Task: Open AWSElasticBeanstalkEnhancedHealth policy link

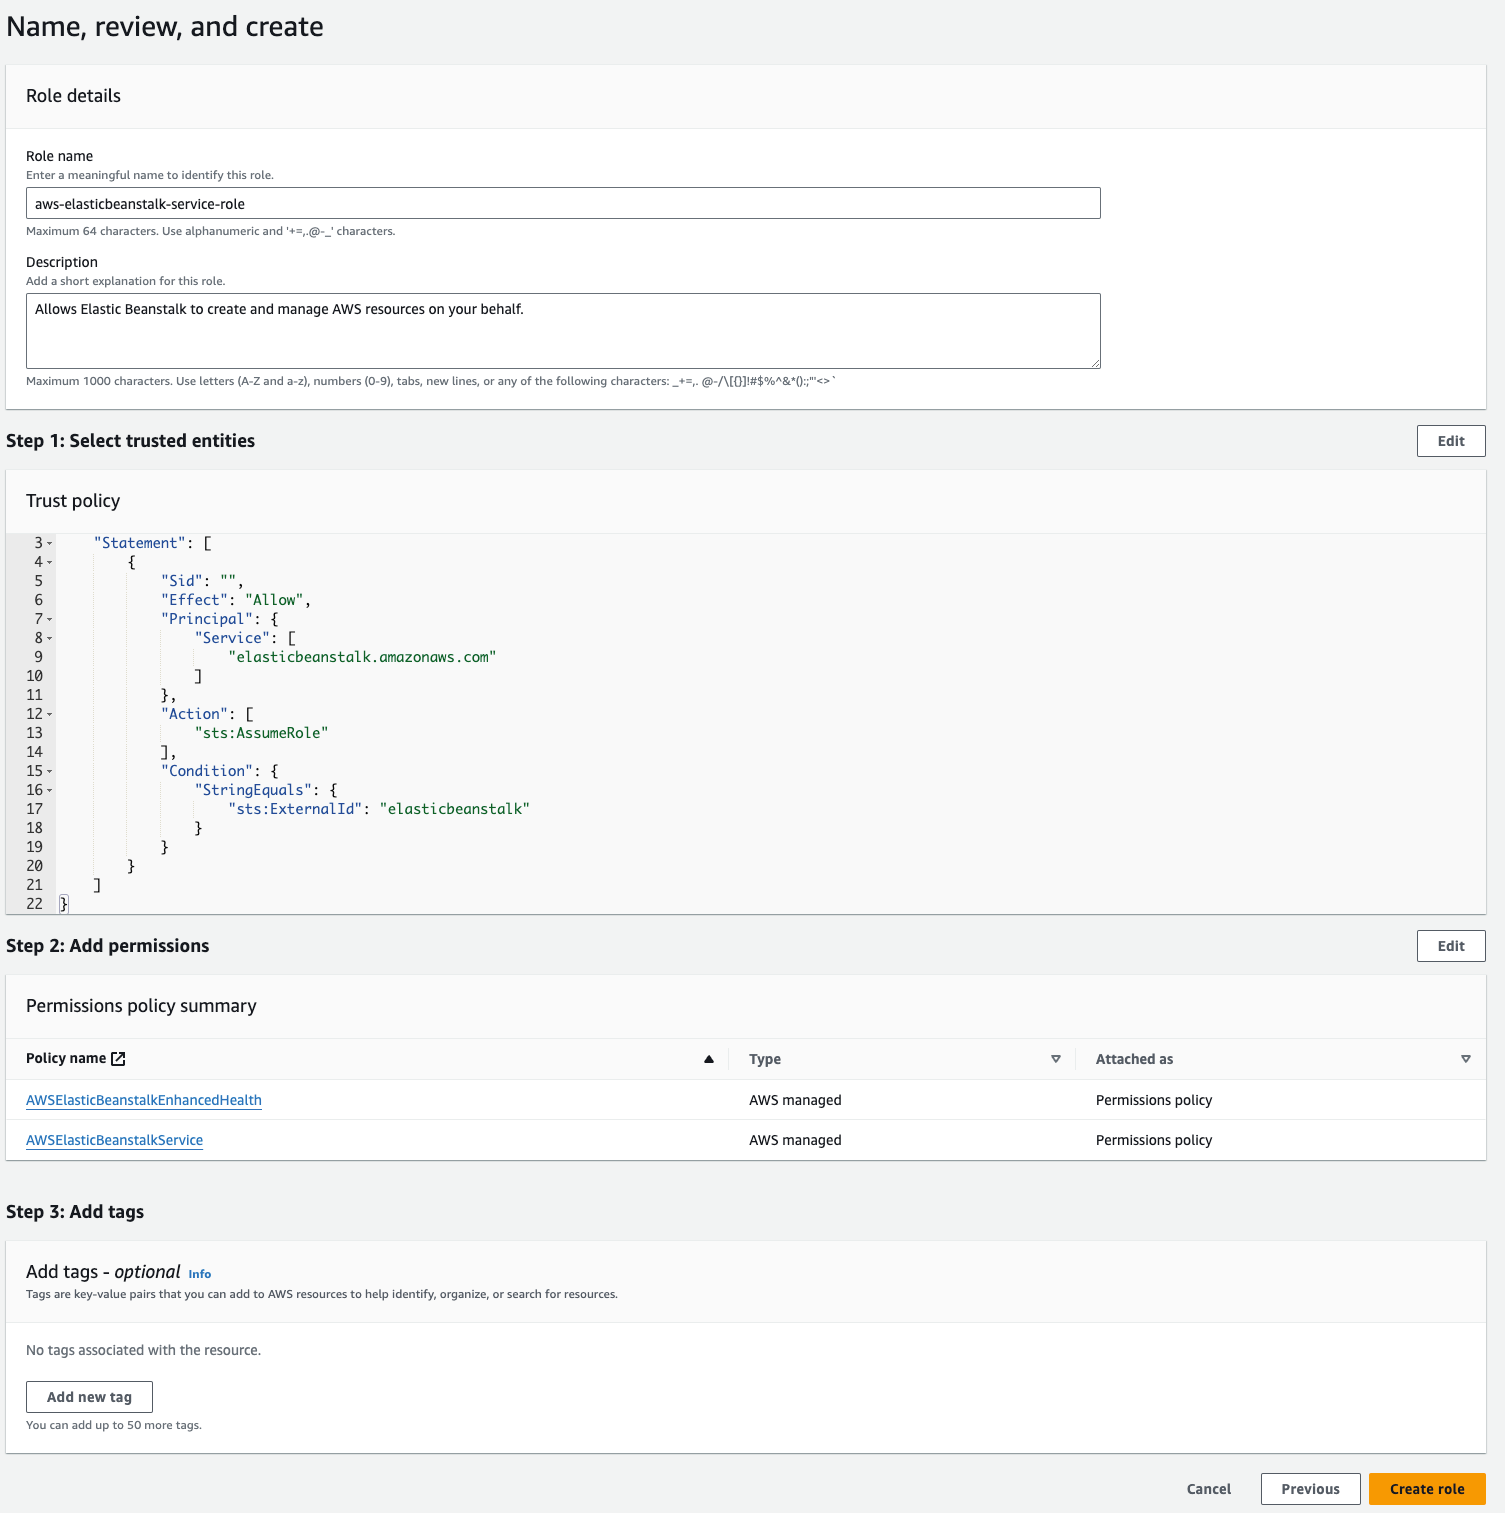Action: [x=144, y=1100]
